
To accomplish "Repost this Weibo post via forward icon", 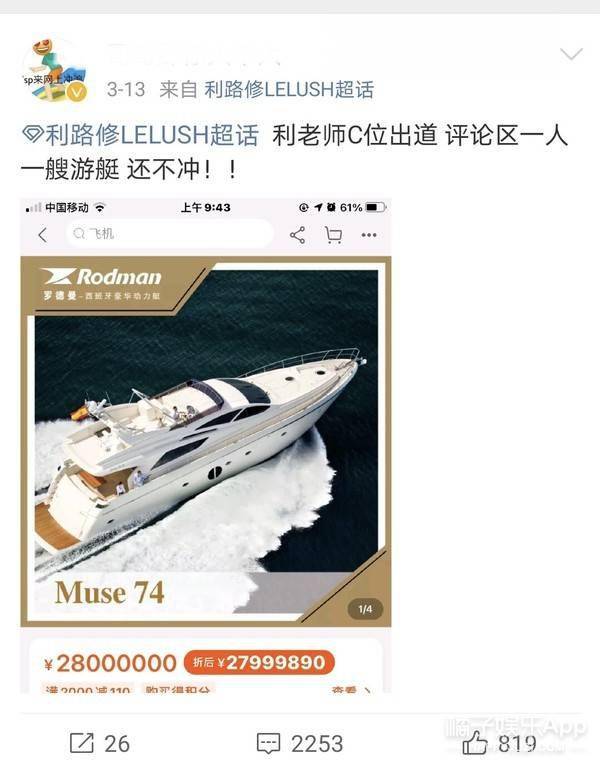I will 81,744.
